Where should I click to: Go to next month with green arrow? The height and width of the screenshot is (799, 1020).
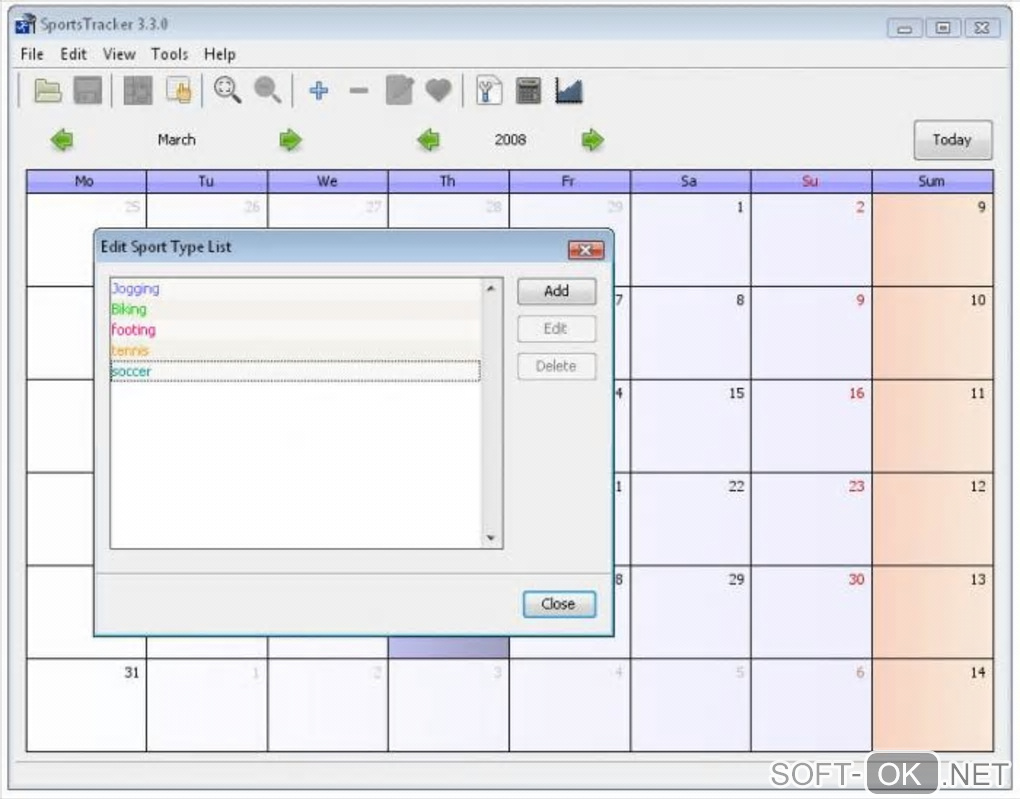[x=290, y=140]
